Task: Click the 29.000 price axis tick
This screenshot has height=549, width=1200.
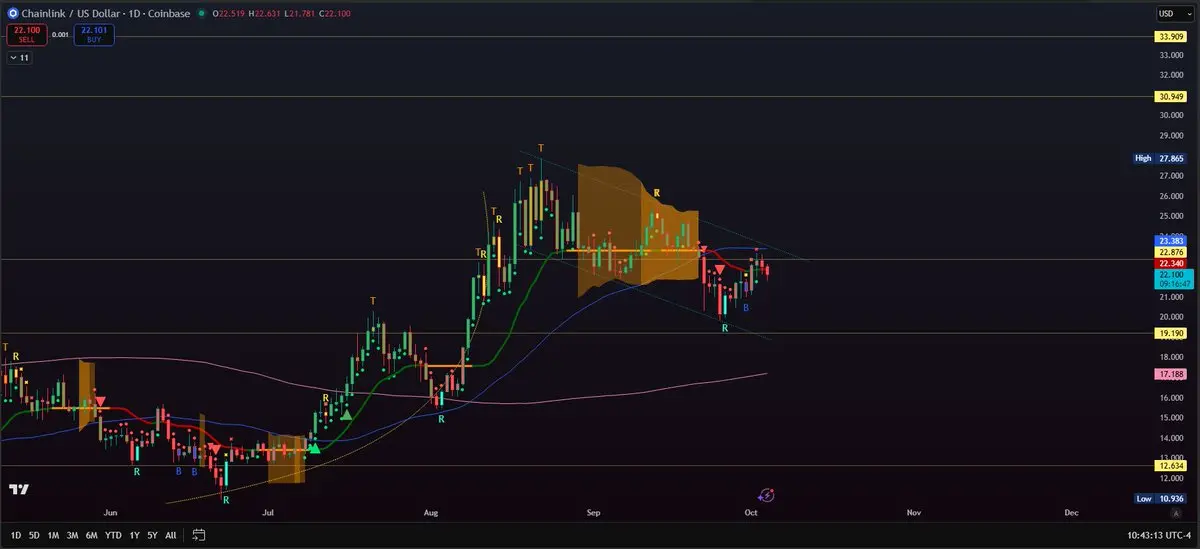Action: 1172,135
